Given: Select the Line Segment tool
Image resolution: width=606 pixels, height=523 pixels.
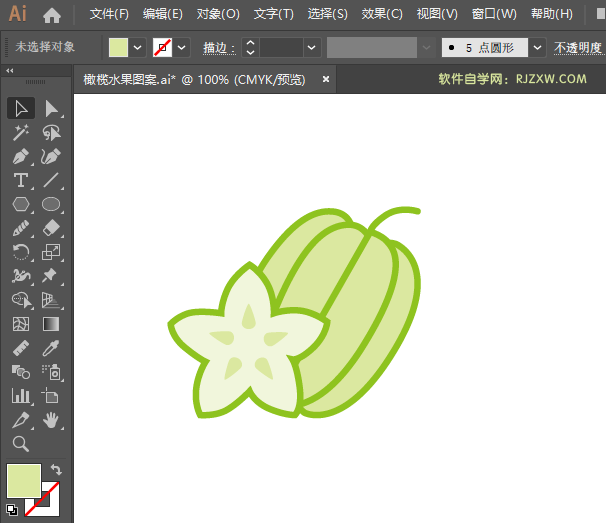Looking at the screenshot, I should point(51,180).
